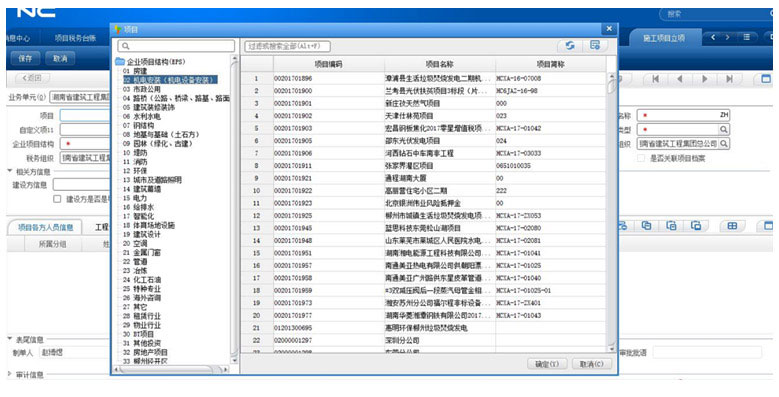This screenshot has width=779, height=397.
Task: Select tree node 01 房建
Action: click(135, 71)
